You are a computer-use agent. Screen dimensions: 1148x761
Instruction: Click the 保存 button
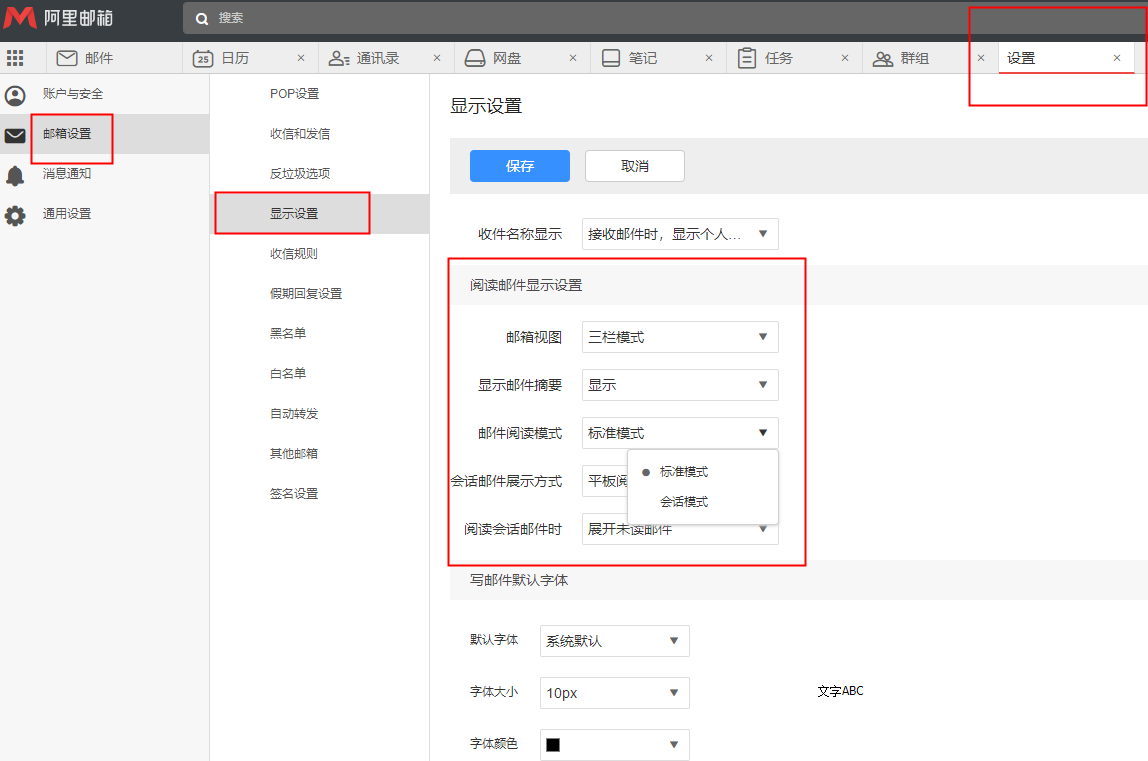(x=520, y=166)
